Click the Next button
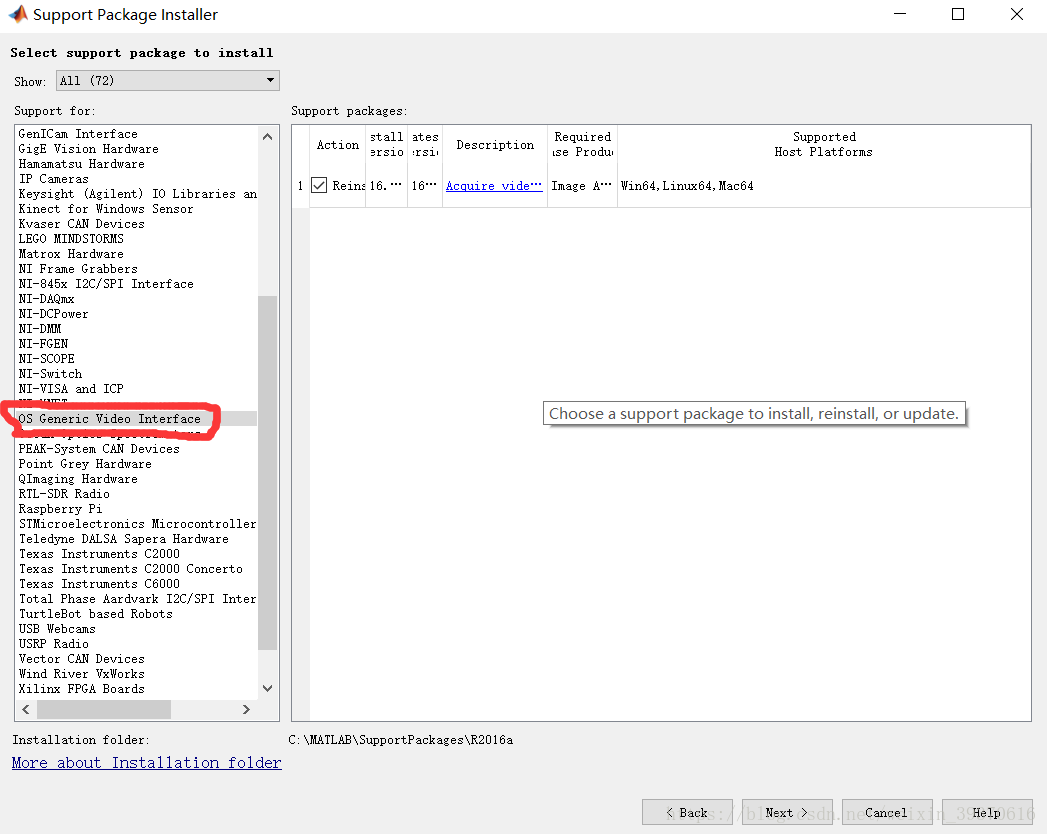The image size is (1047, 834). [x=787, y=812]
